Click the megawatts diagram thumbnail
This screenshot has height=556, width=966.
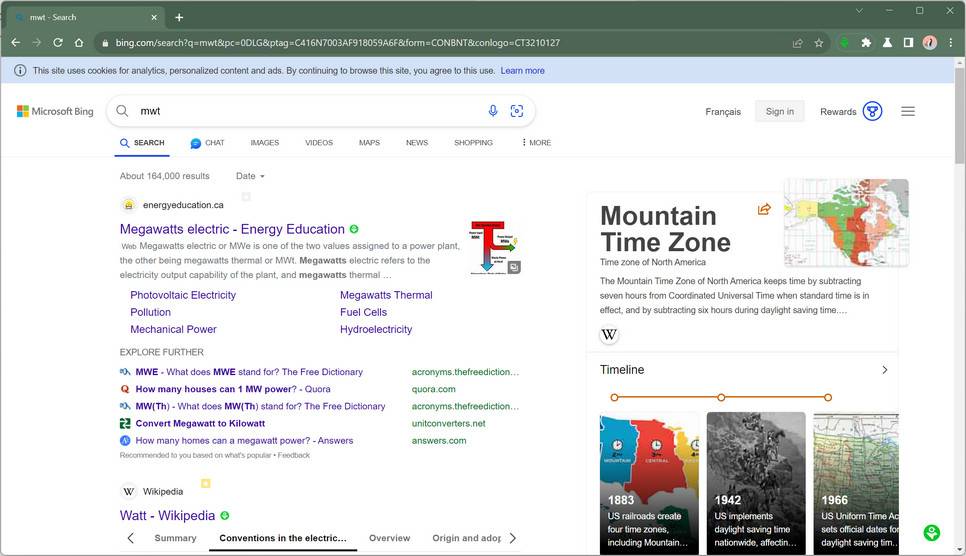click(495, 248)
